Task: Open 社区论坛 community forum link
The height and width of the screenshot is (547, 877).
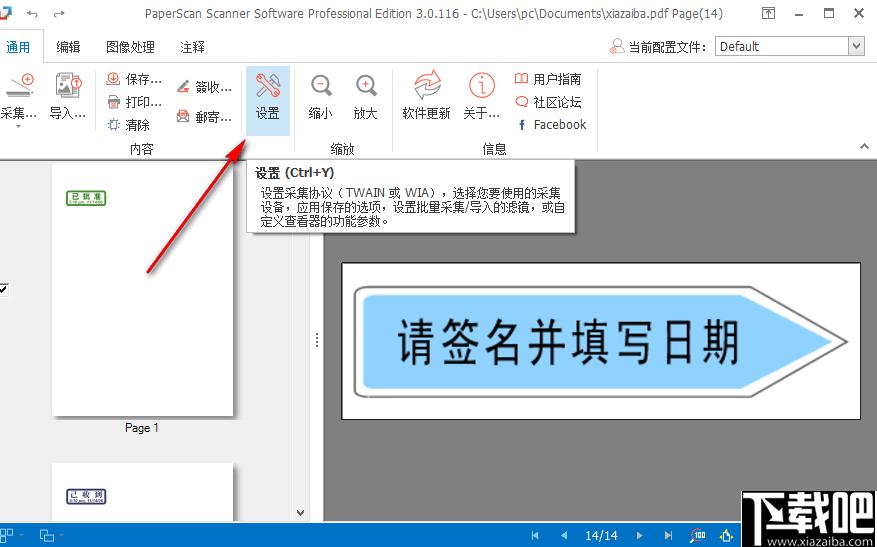Action: (548, 102)
